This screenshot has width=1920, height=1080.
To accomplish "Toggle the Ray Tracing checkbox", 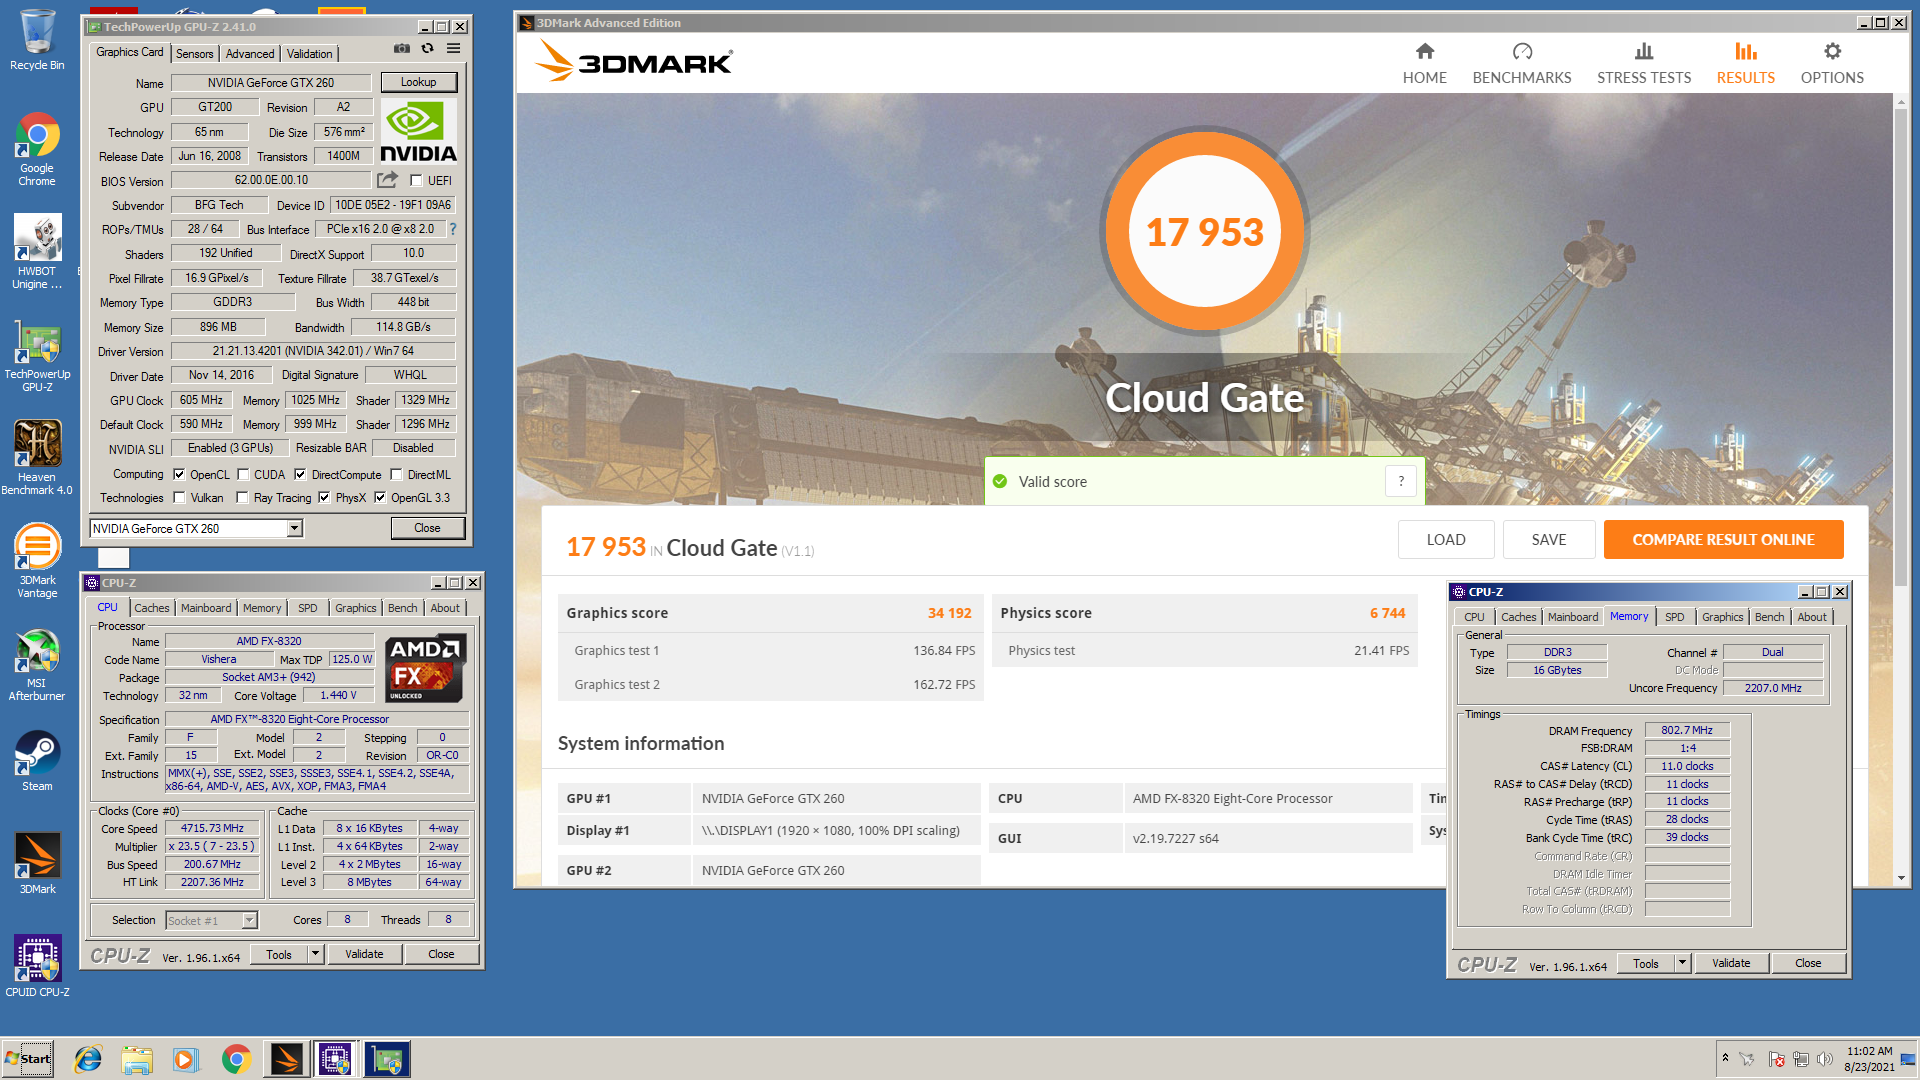I will click(242, 498).
